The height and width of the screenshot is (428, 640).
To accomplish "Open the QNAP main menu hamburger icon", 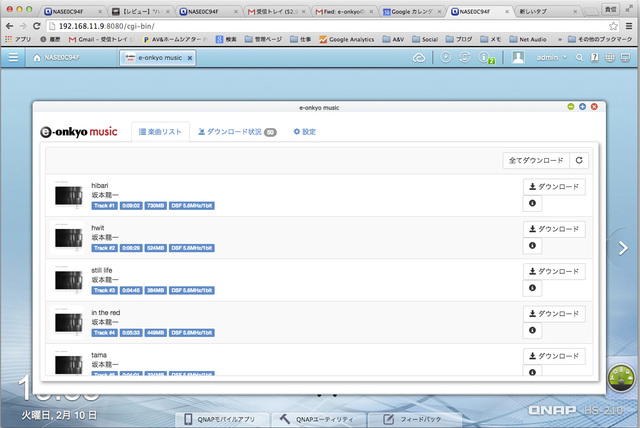I will click(x=14, y=58).
